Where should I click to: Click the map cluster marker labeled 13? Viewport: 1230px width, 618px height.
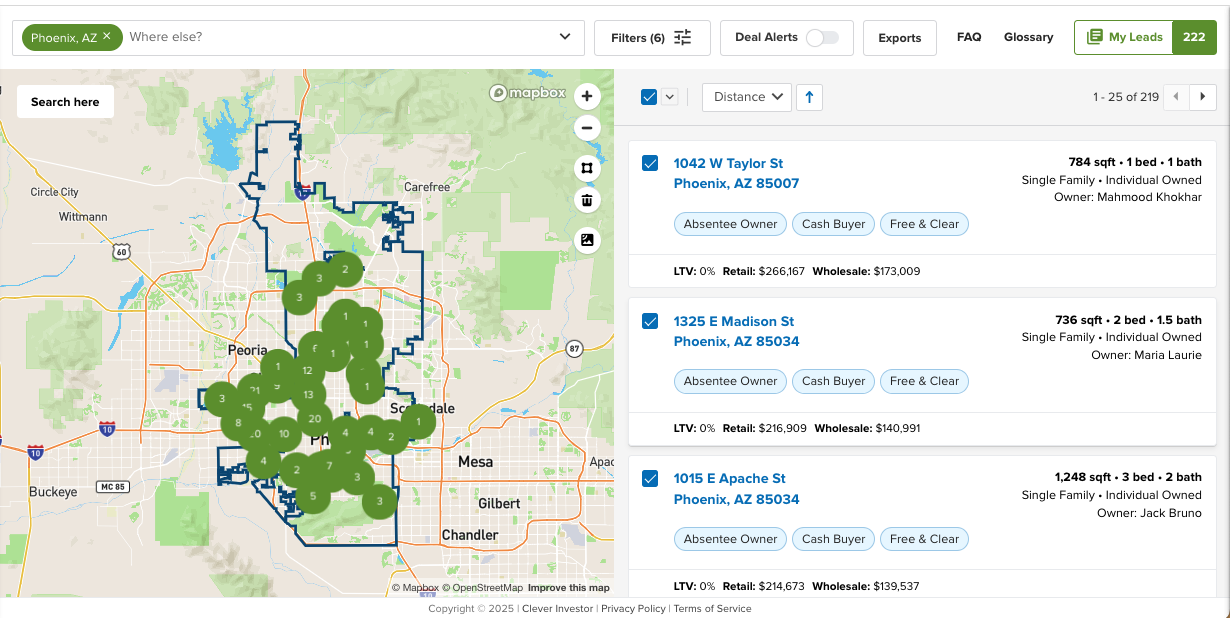click(x=308, y=395)
